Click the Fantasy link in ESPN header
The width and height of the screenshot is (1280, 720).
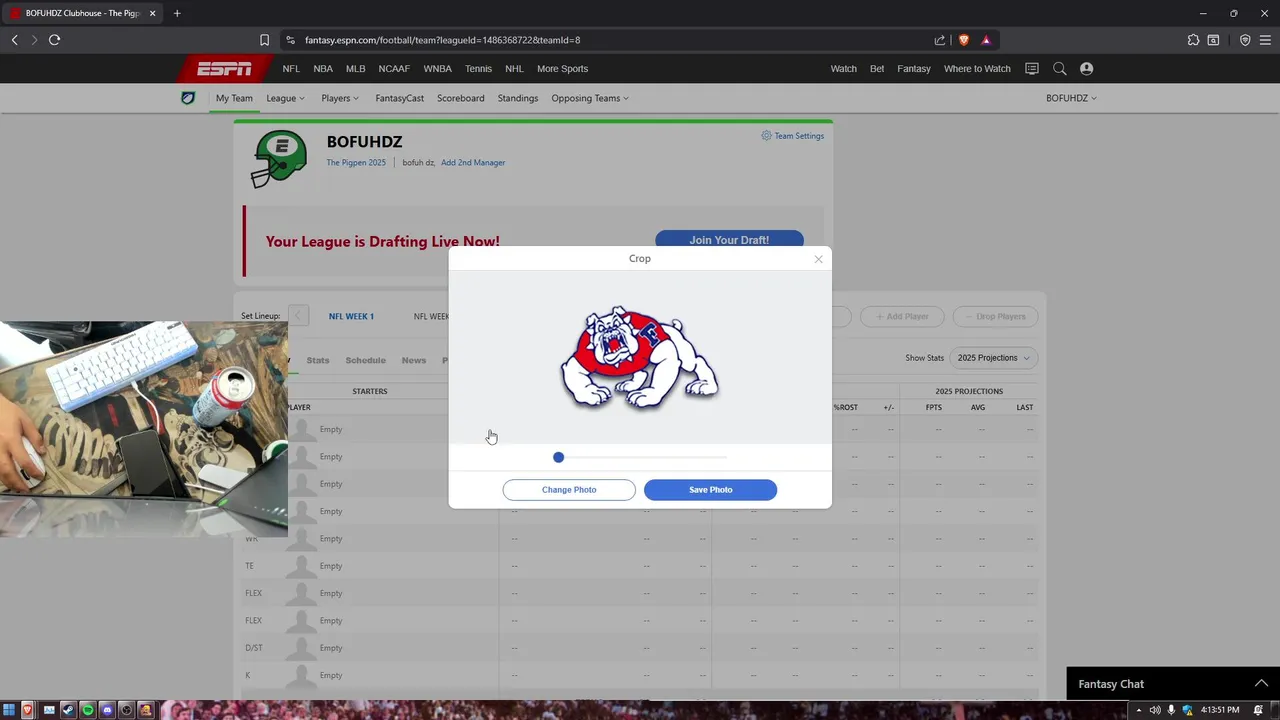pyautogui.click(x=914, y=69)
